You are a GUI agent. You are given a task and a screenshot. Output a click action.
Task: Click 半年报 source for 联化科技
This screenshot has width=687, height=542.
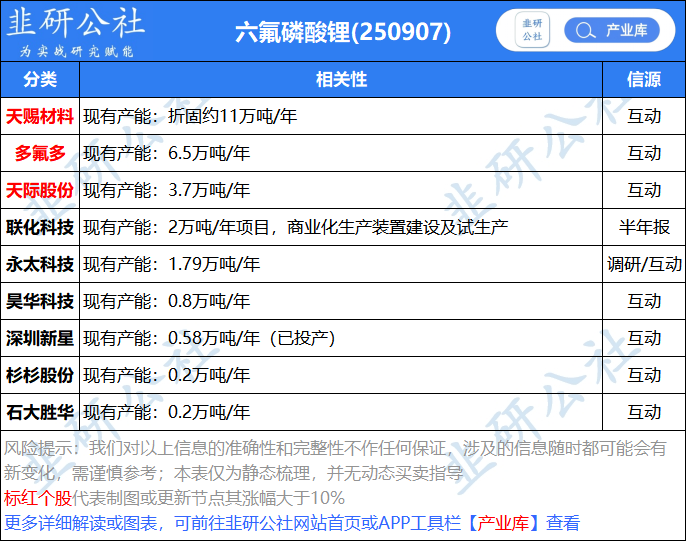[643, 227]
